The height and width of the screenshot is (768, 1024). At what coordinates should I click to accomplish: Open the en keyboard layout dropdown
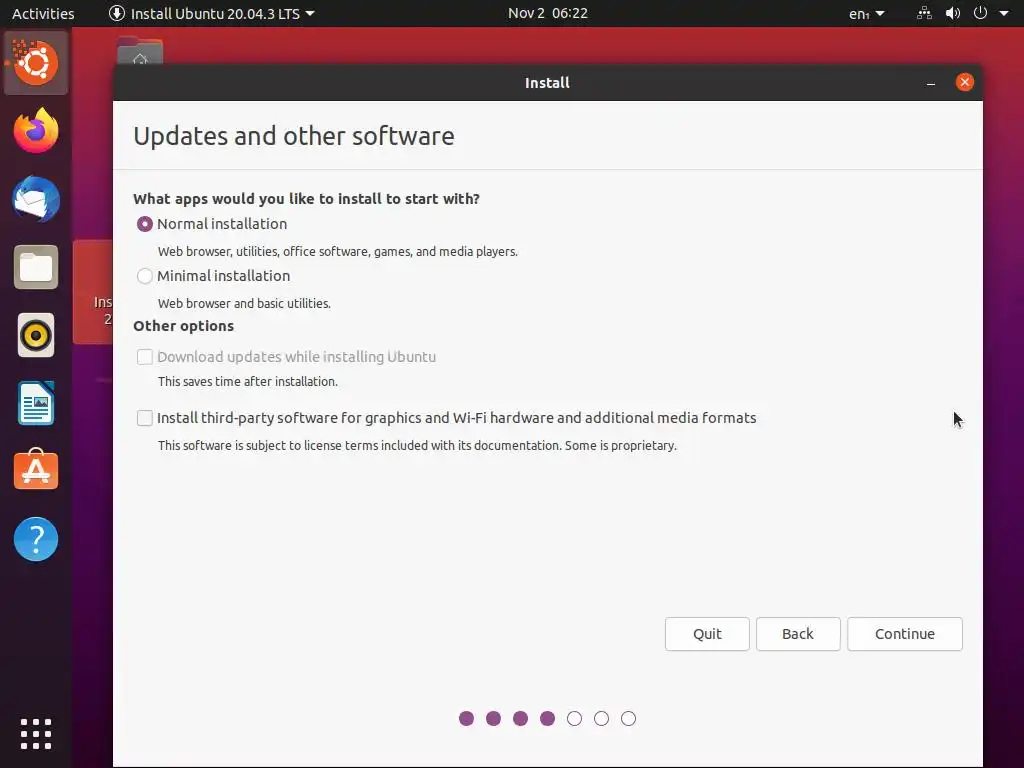[x=867, y=13]
